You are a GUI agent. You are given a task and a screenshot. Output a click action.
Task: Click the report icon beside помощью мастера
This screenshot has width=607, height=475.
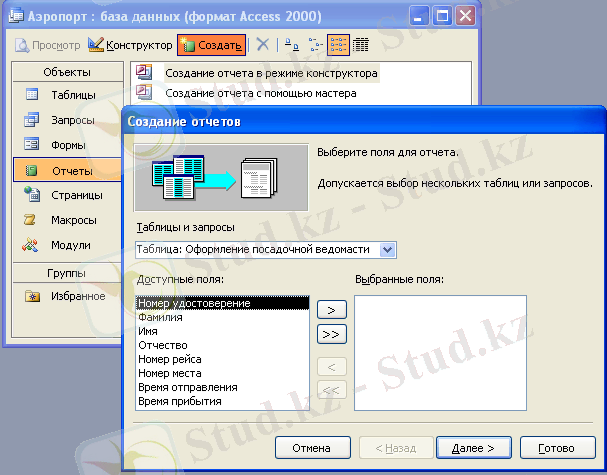144,92
